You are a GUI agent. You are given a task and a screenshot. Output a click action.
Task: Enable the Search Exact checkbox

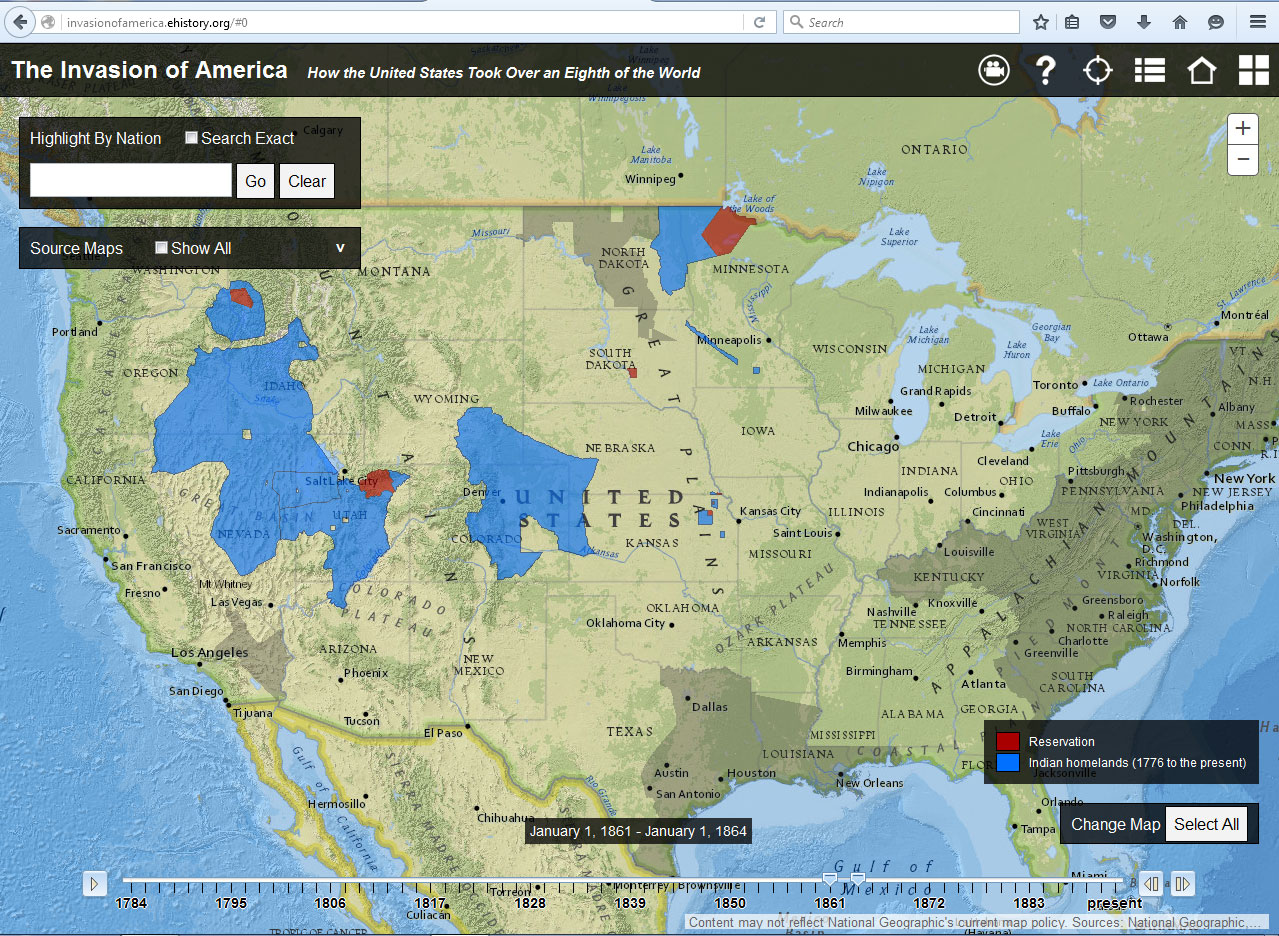pyautogui.click(x=191, y=138)
